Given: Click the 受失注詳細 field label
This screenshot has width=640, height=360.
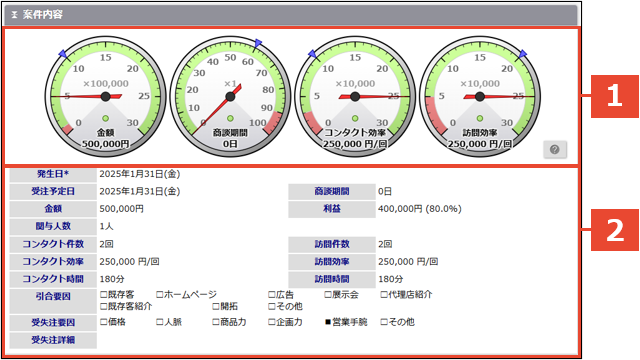Looking at the screenshot, I should (x=53, y=340).
